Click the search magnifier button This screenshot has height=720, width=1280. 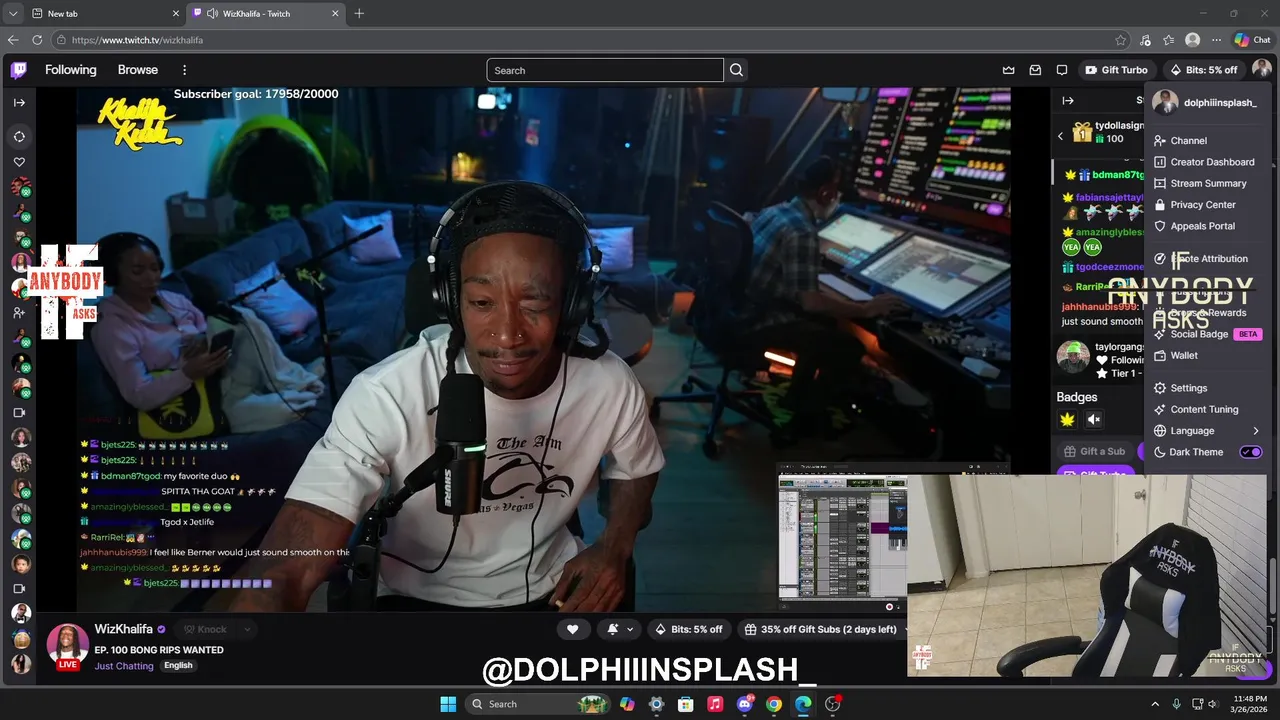737,70
